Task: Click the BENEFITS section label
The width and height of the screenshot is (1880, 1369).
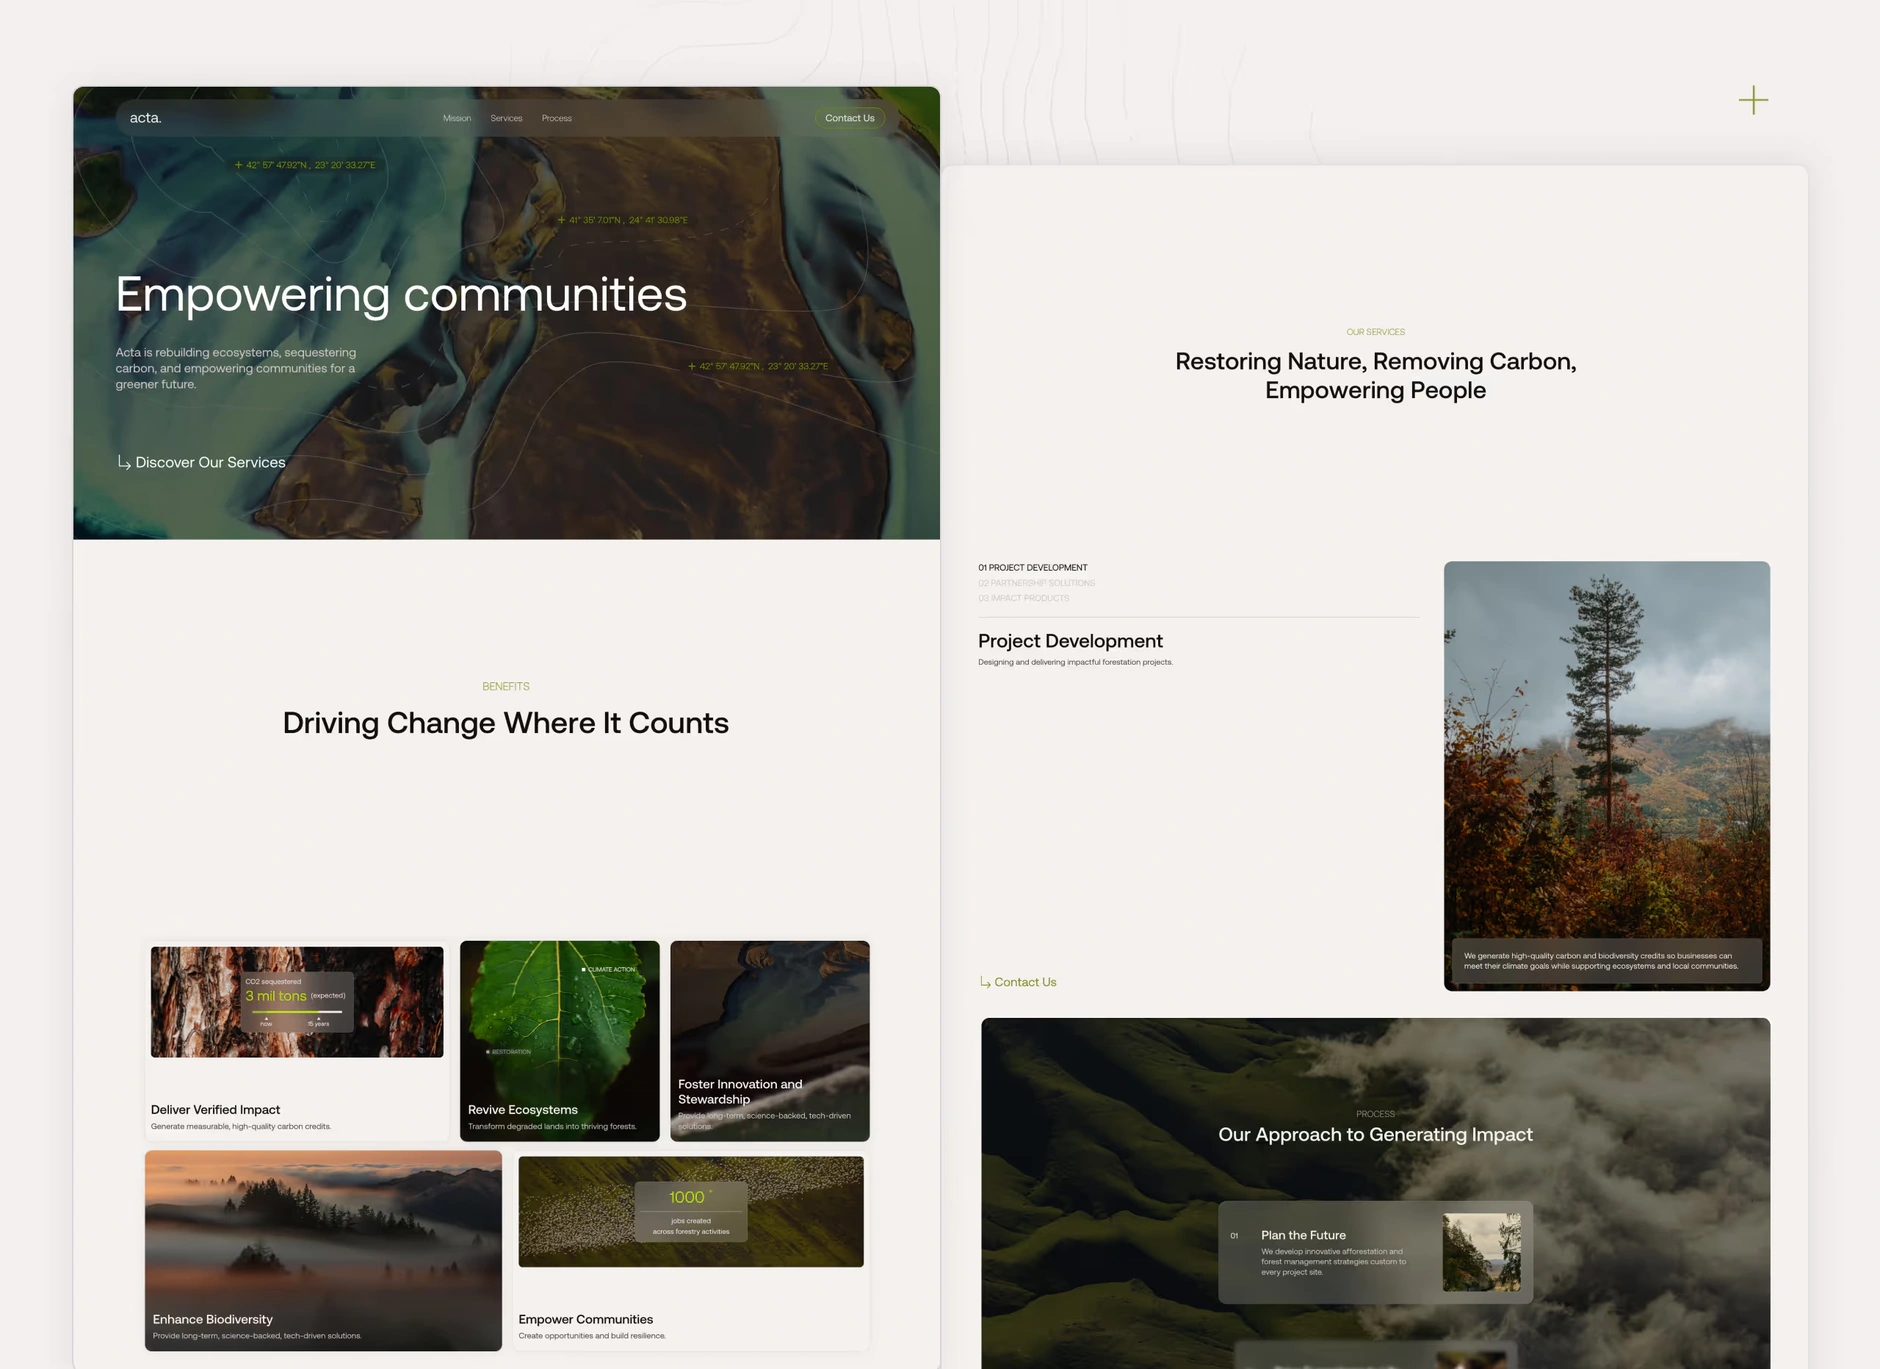Action: pos(506,686)
